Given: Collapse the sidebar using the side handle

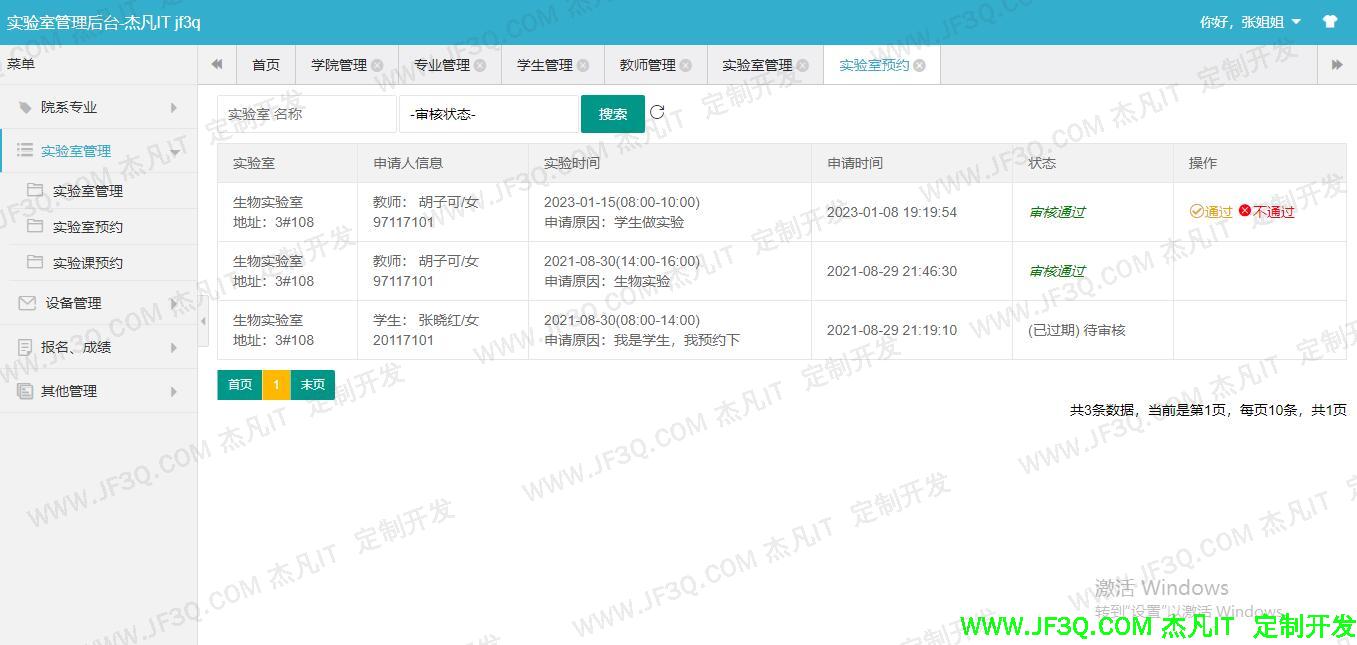Looking at the screenshot, I should coord(203,321).
